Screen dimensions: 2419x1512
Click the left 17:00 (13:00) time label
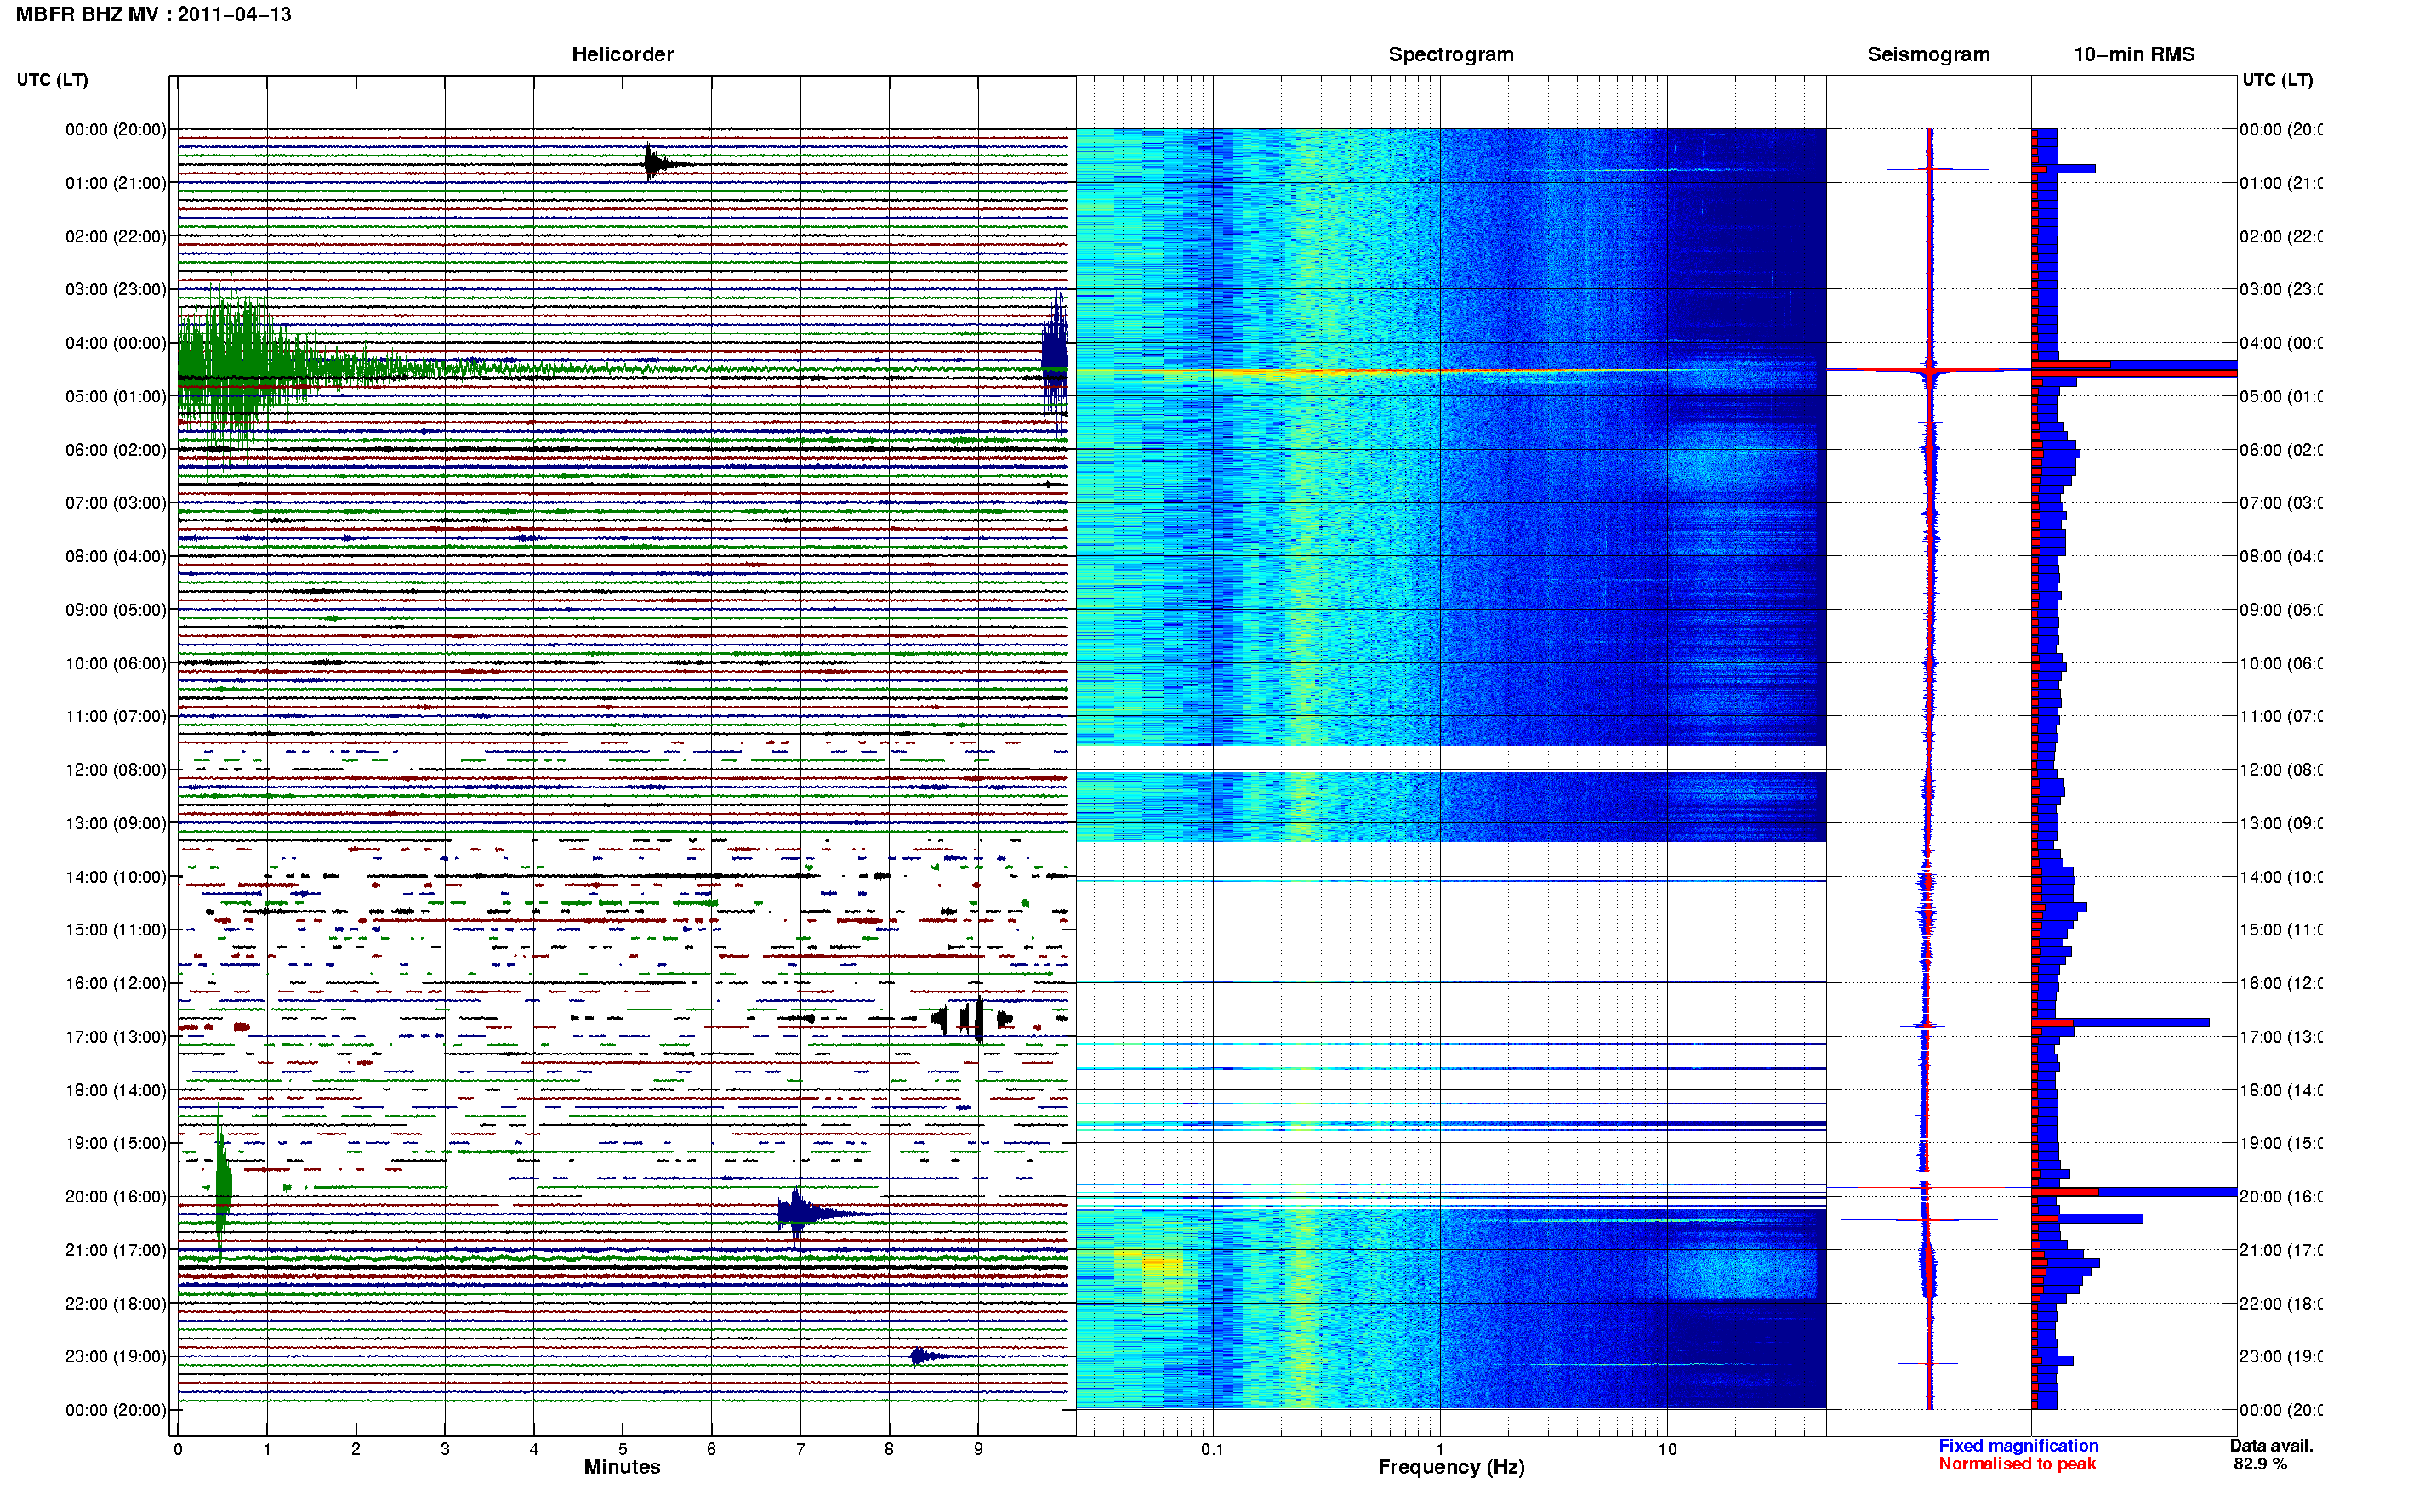click(x=115, y=1036)
